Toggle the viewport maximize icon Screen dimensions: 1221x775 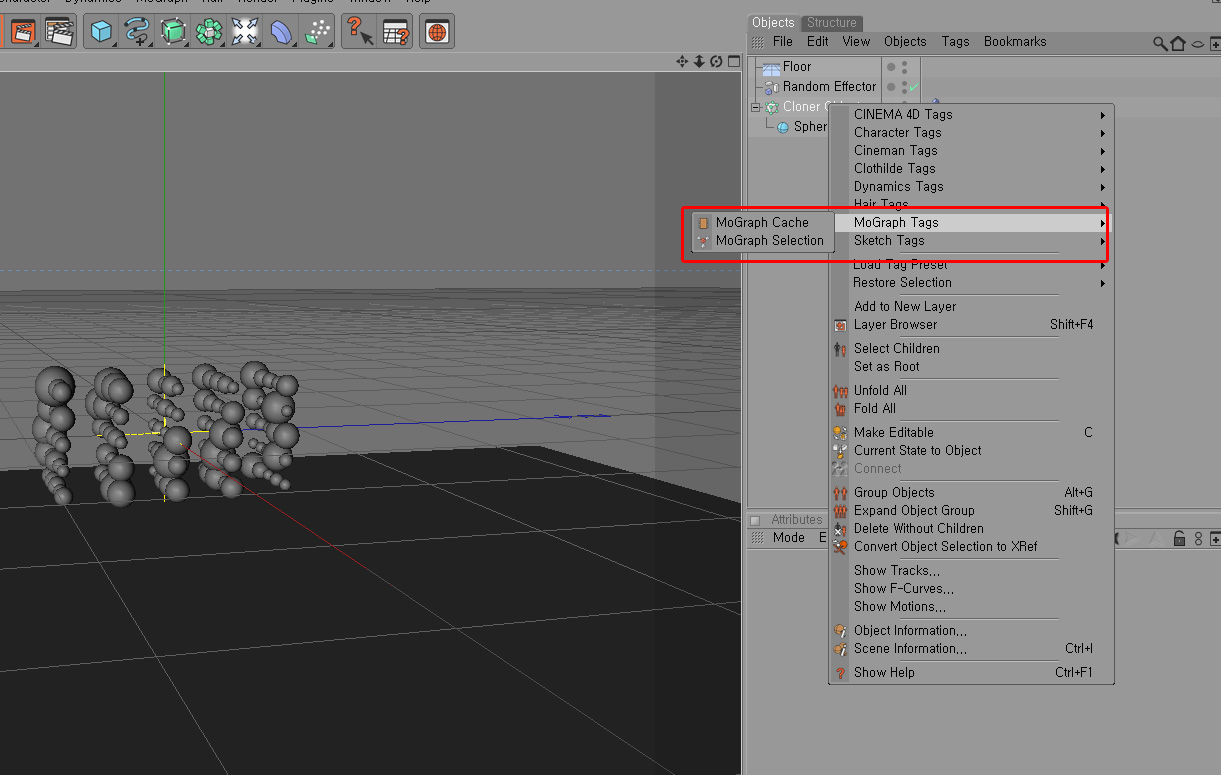point(732,62)
